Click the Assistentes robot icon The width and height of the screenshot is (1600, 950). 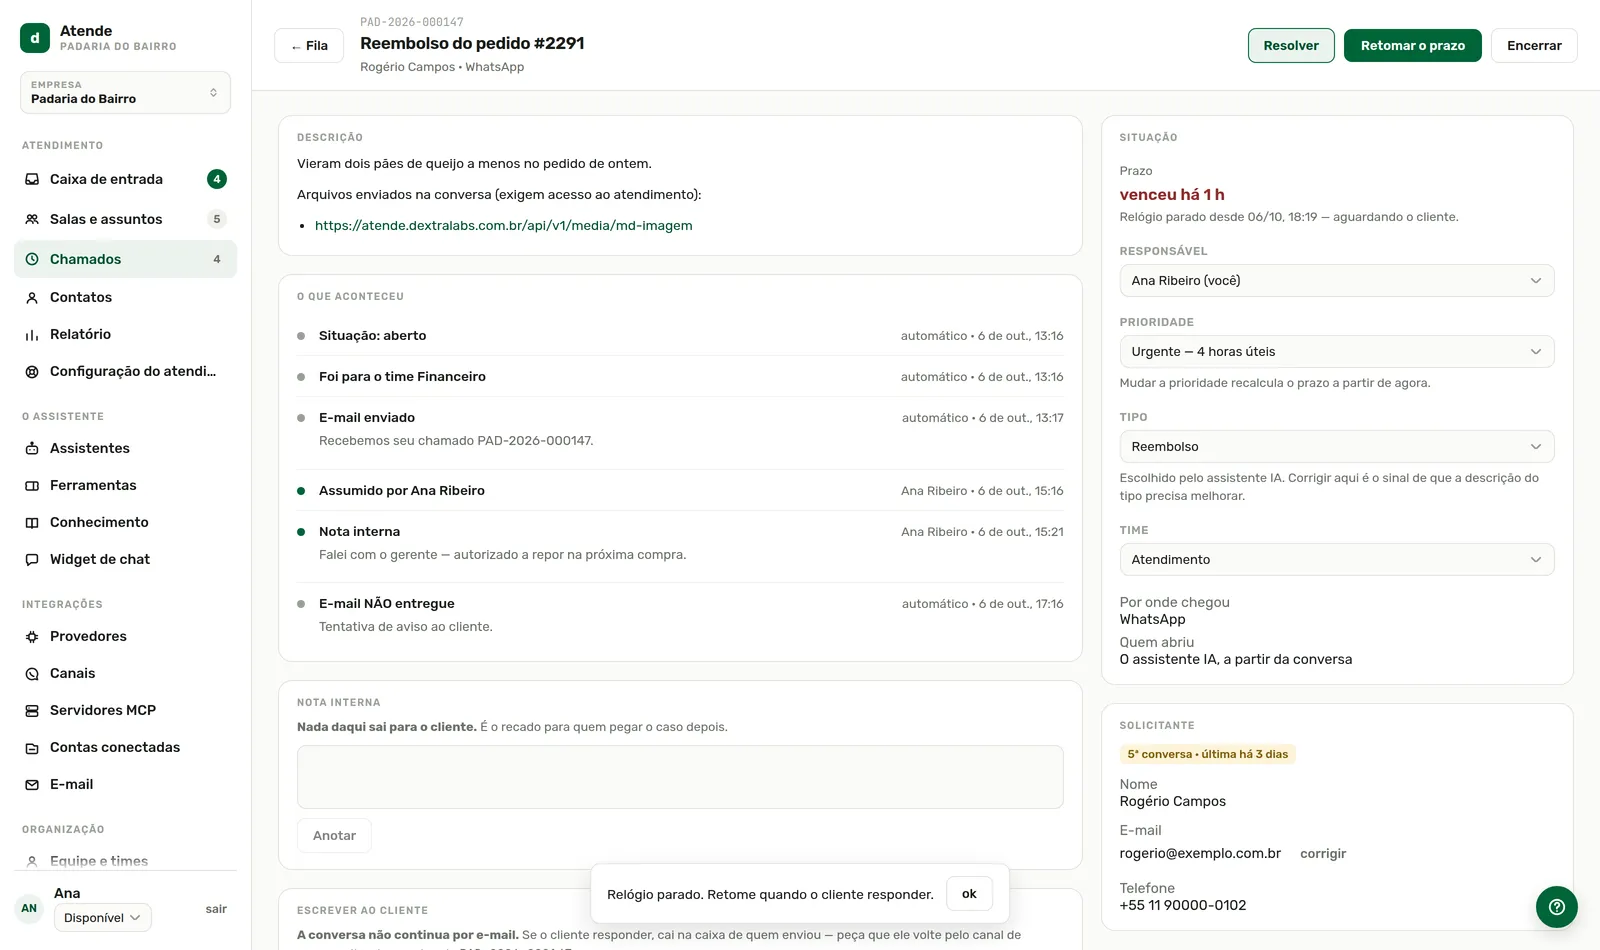point(32,448)
